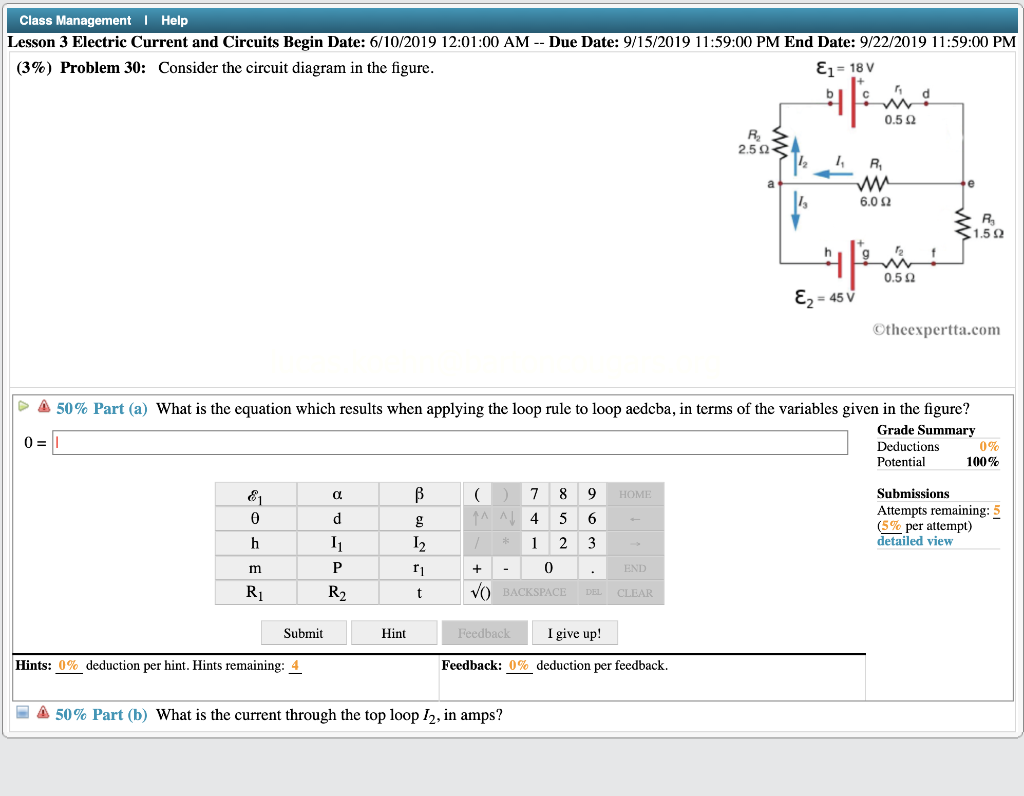Click the I give up! button
This screenshot has height=796, width=1024.
(x=574, y=632)
